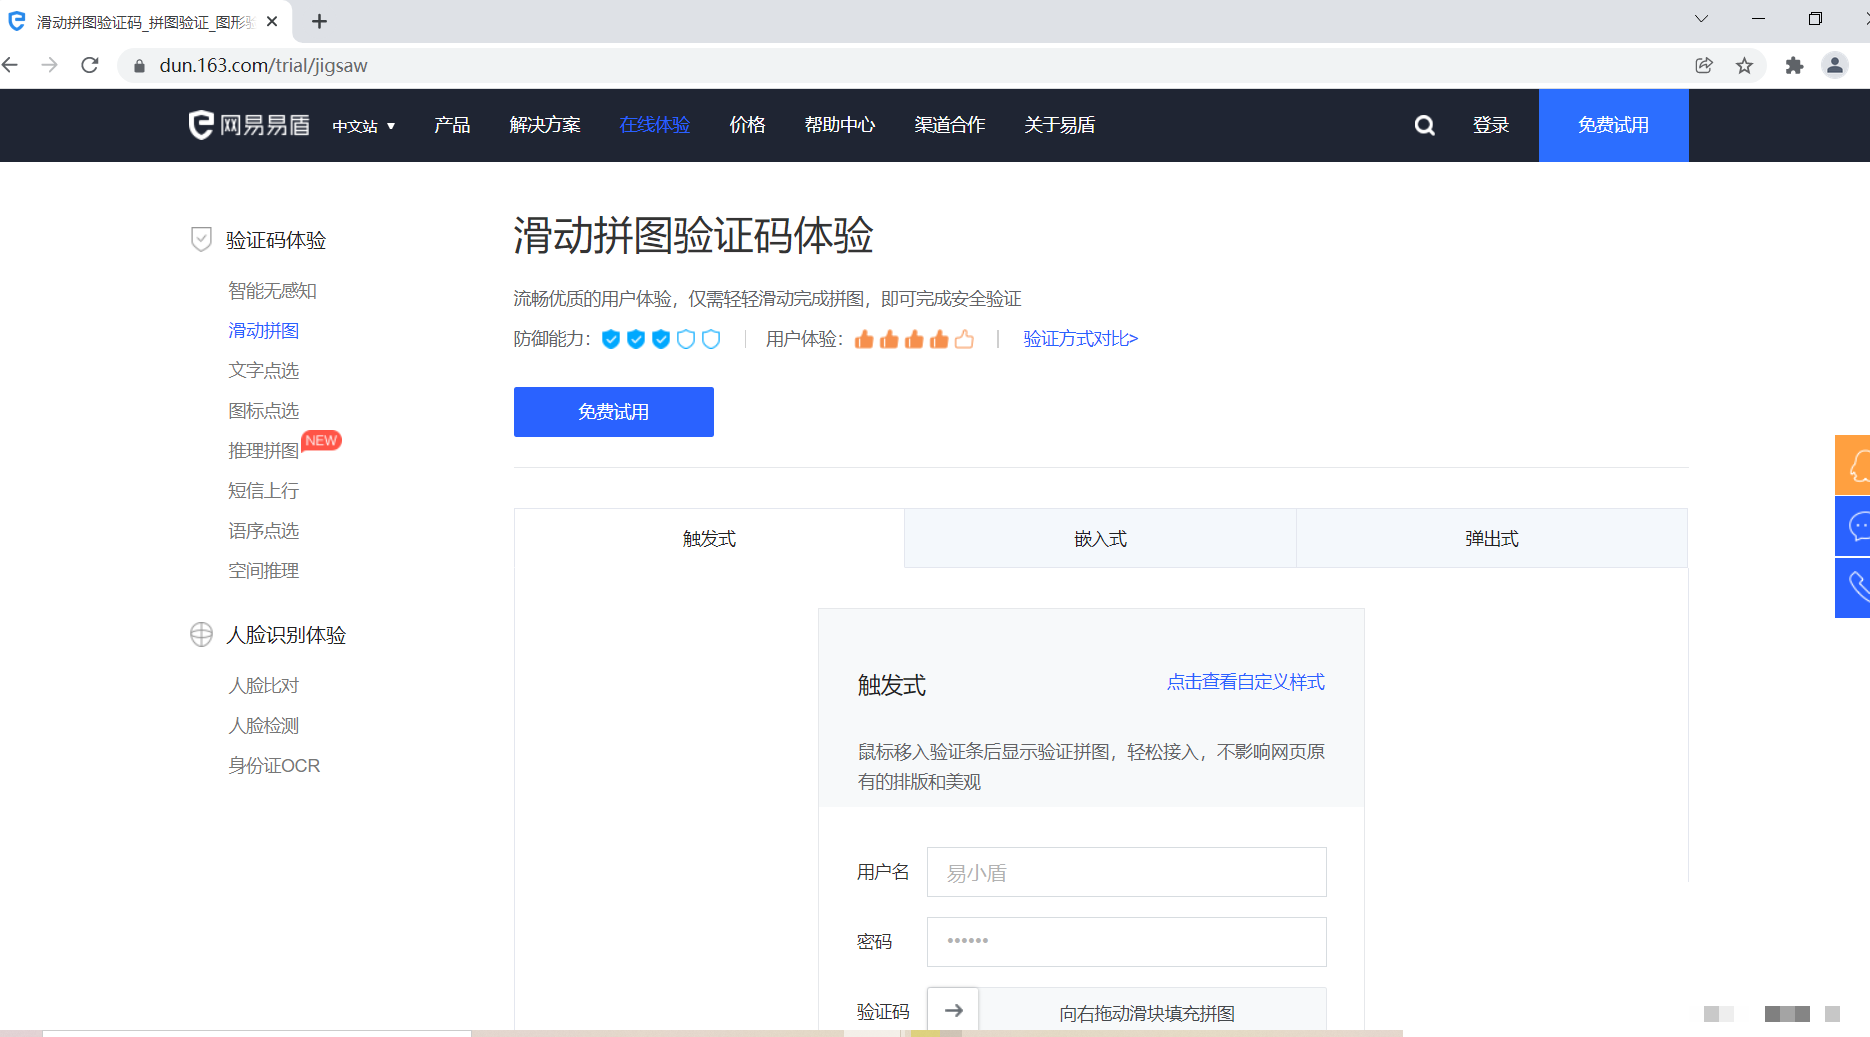Click the orange announcement icon on the right edge
Image resolution: width=1870 pixels, height=1037 pixels.
tap(1857, 464)
